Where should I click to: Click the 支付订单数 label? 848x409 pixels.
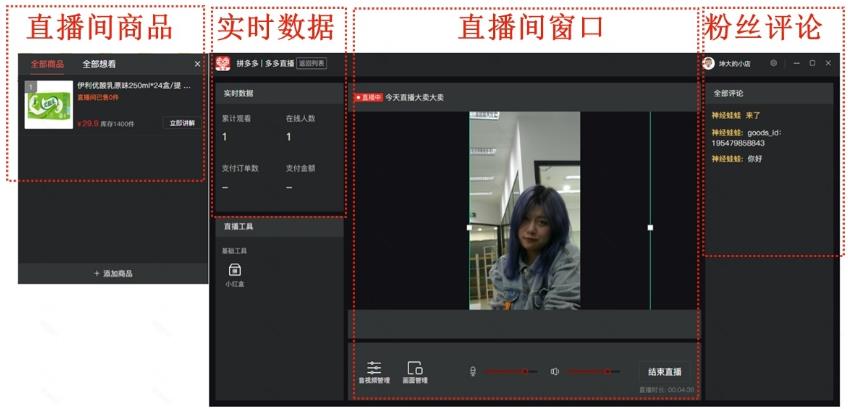pos(240,168)
